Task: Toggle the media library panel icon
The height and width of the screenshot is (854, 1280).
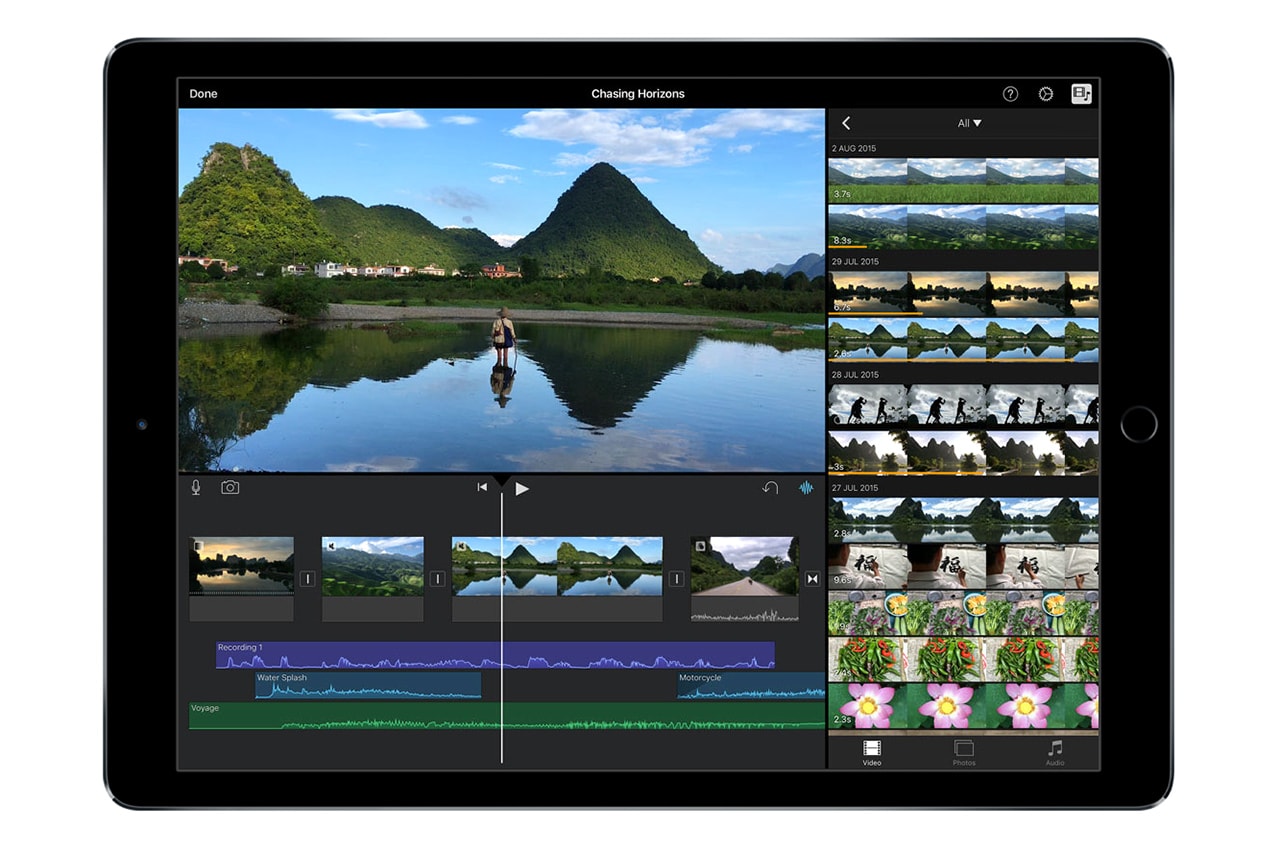Action: [x=1081, y=94]
